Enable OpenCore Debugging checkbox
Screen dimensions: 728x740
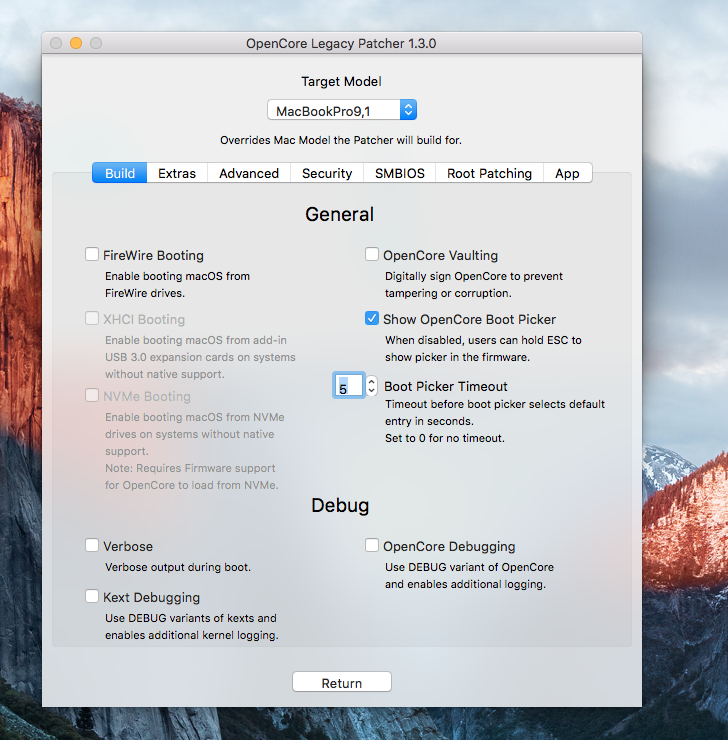(372, 545)
